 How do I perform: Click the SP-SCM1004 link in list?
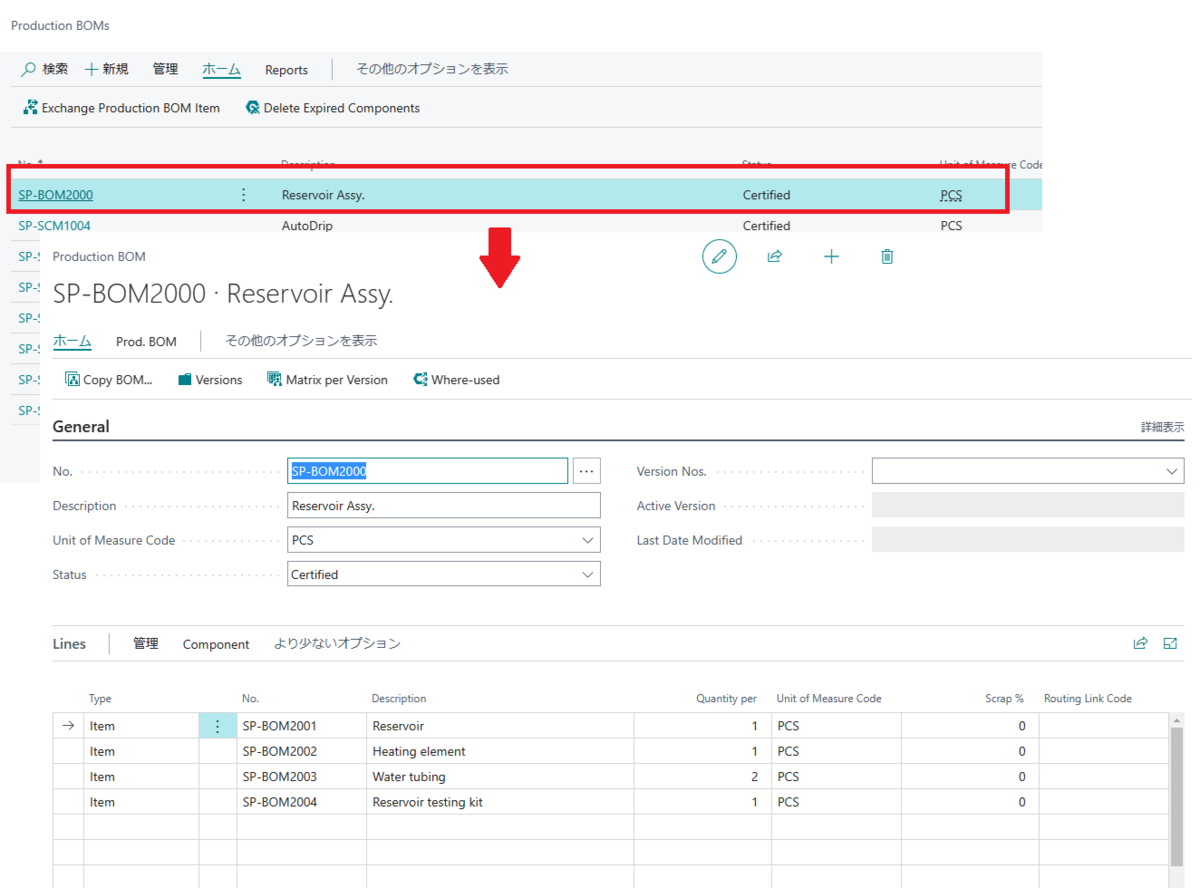(54, 226)
